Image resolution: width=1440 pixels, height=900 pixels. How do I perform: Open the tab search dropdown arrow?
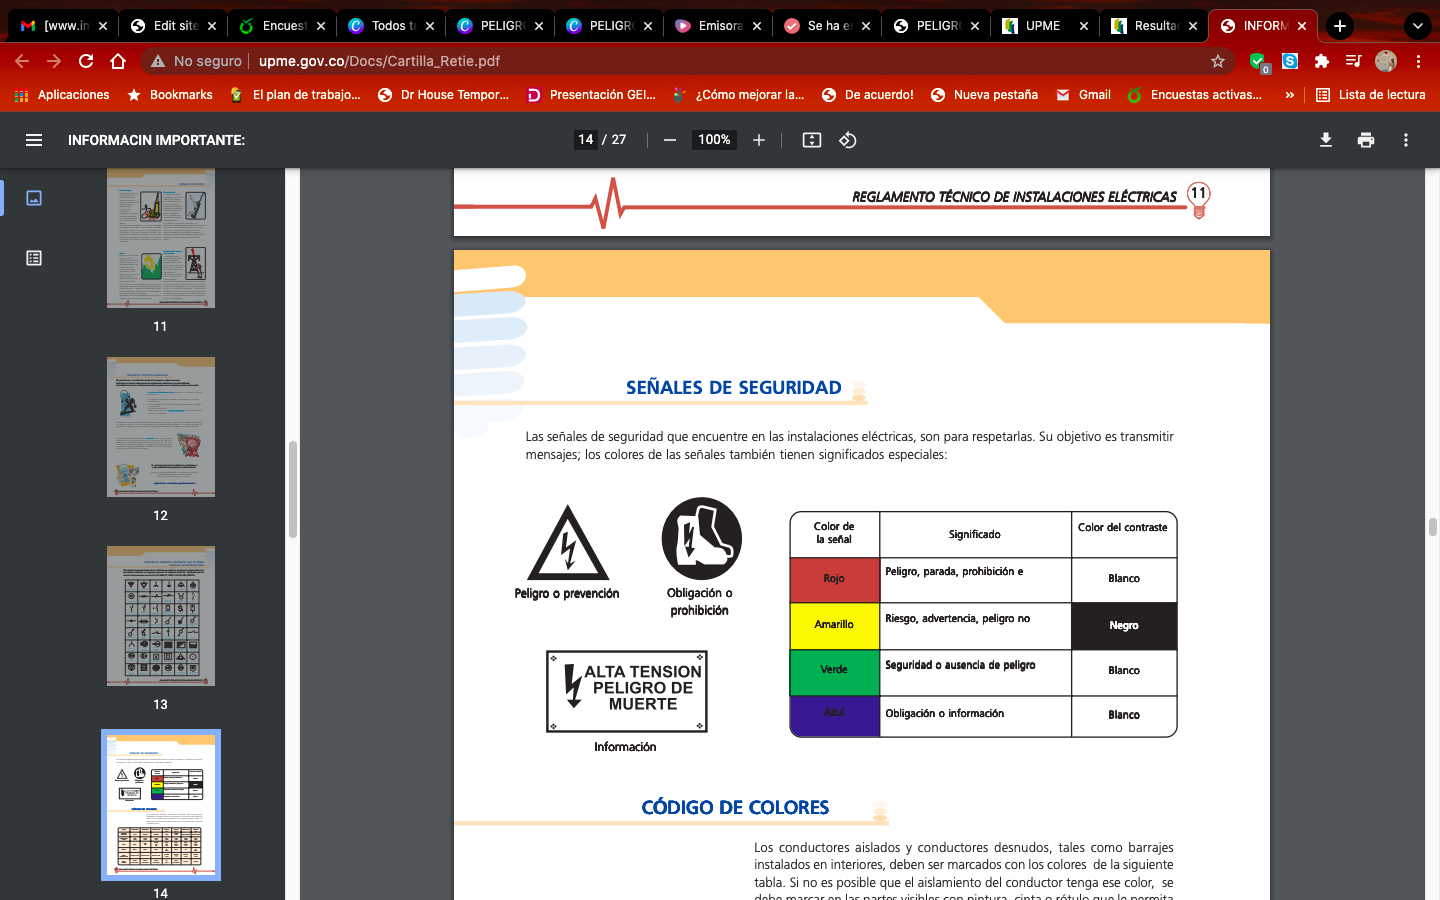[x=1417, y=26]
